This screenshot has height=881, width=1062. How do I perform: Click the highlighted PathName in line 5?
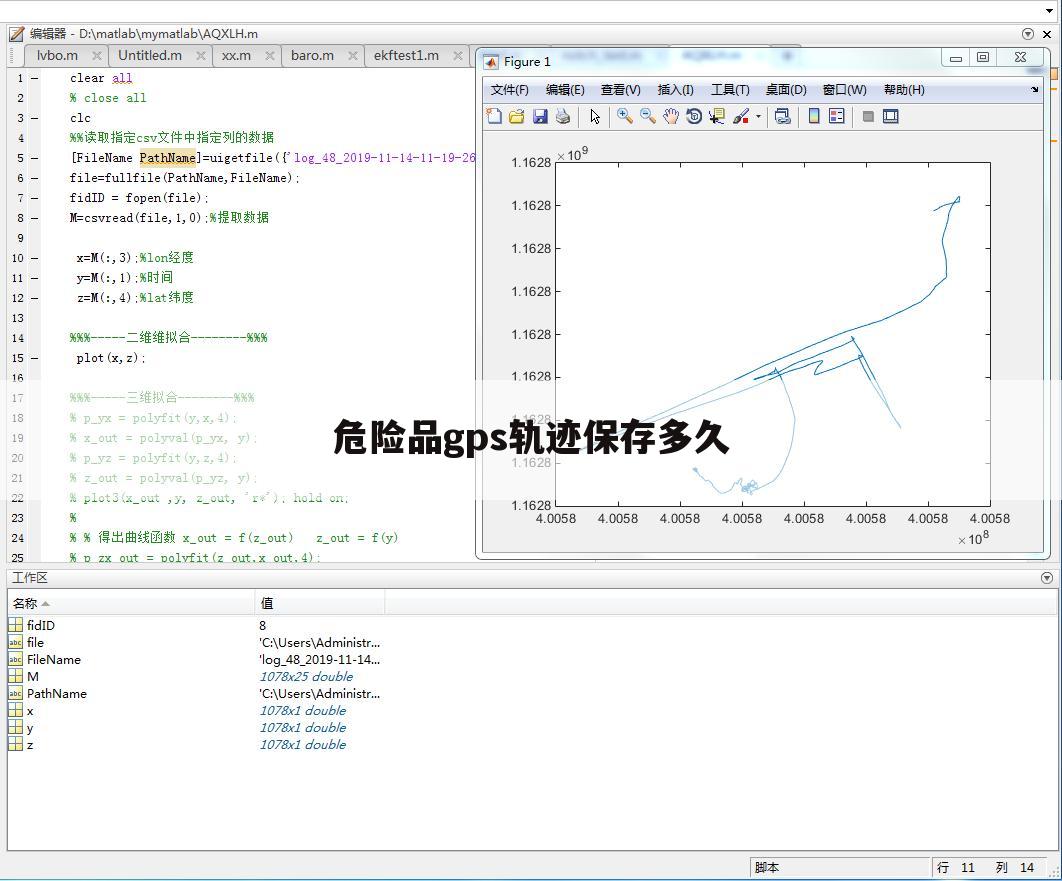(167, 158)
